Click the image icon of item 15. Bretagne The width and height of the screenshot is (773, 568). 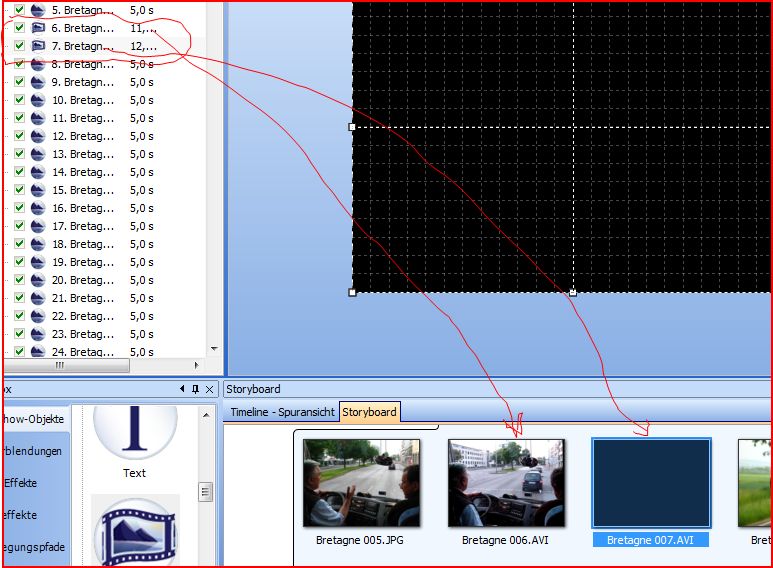click(38, 190)
